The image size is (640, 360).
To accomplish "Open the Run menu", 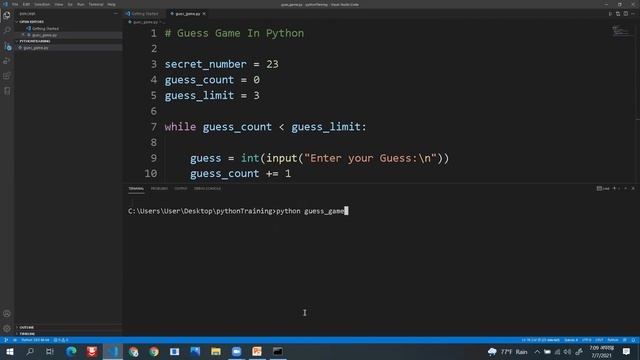I will (80, 4).
